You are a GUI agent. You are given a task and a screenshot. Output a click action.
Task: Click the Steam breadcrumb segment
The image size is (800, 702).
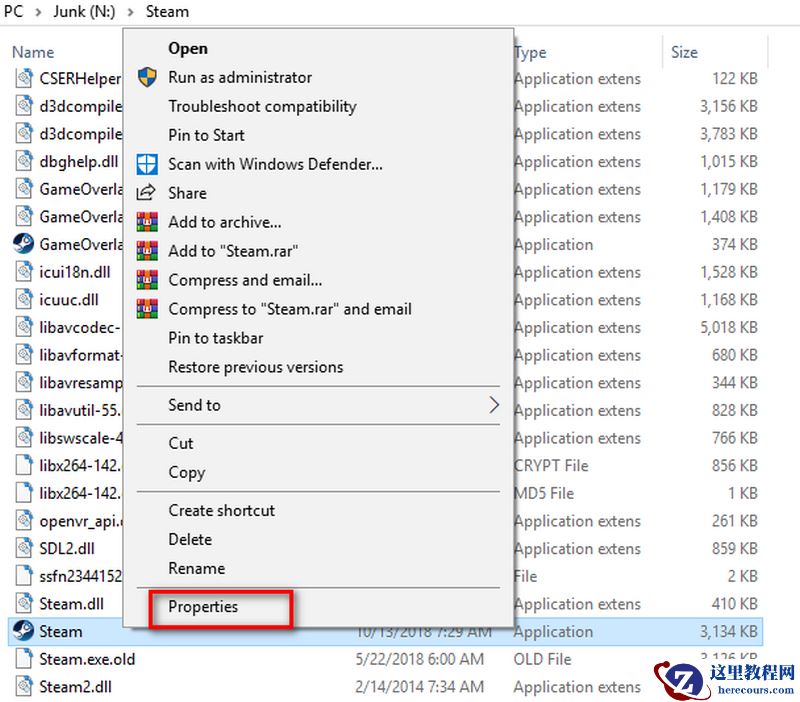point(167,12)
